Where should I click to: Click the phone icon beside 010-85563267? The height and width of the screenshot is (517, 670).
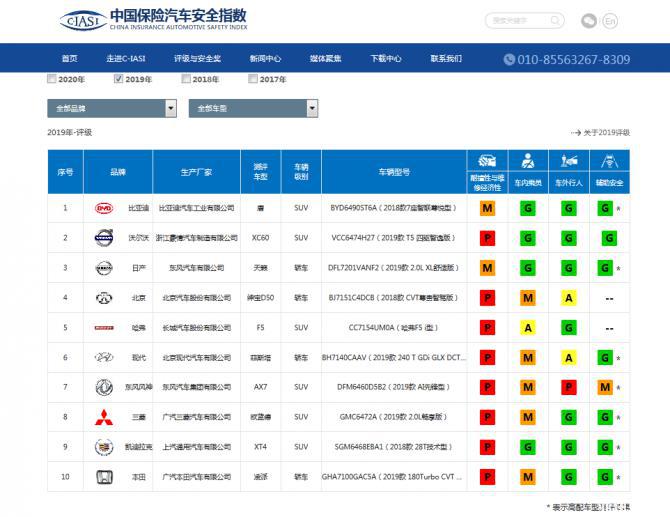click(509, 59)
